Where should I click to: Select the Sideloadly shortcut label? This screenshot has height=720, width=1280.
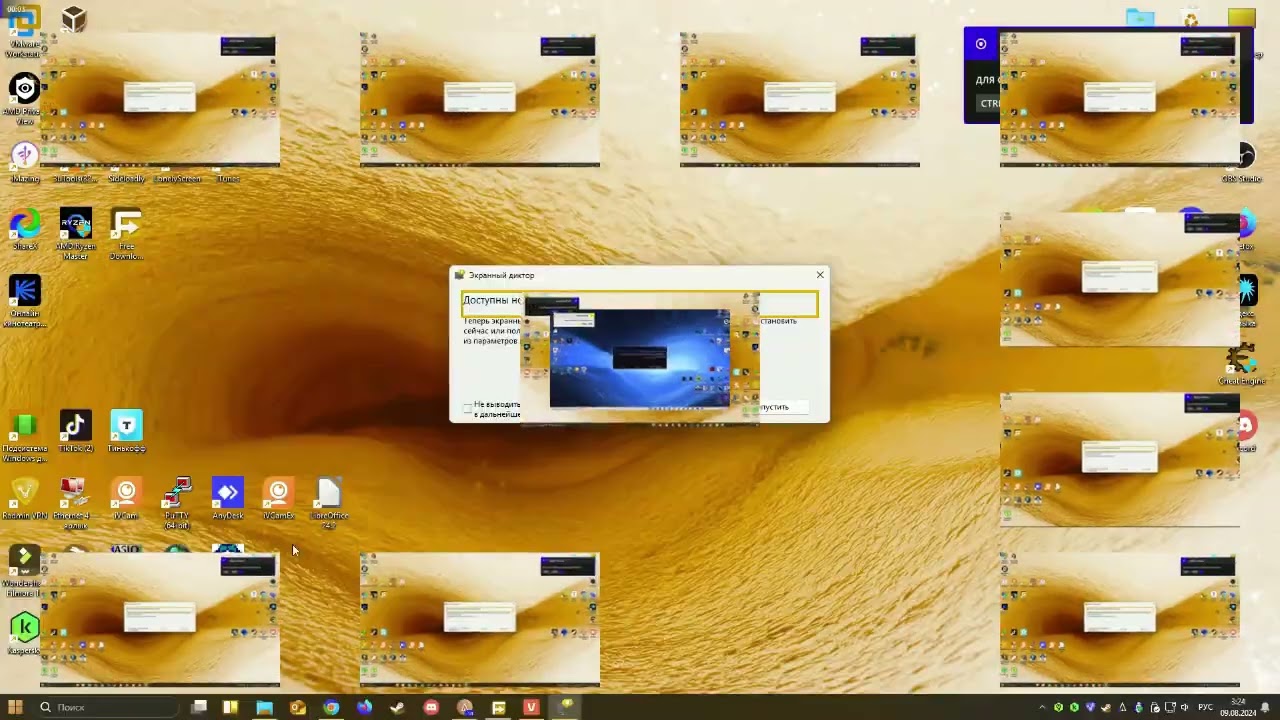(x=126, y=179)
